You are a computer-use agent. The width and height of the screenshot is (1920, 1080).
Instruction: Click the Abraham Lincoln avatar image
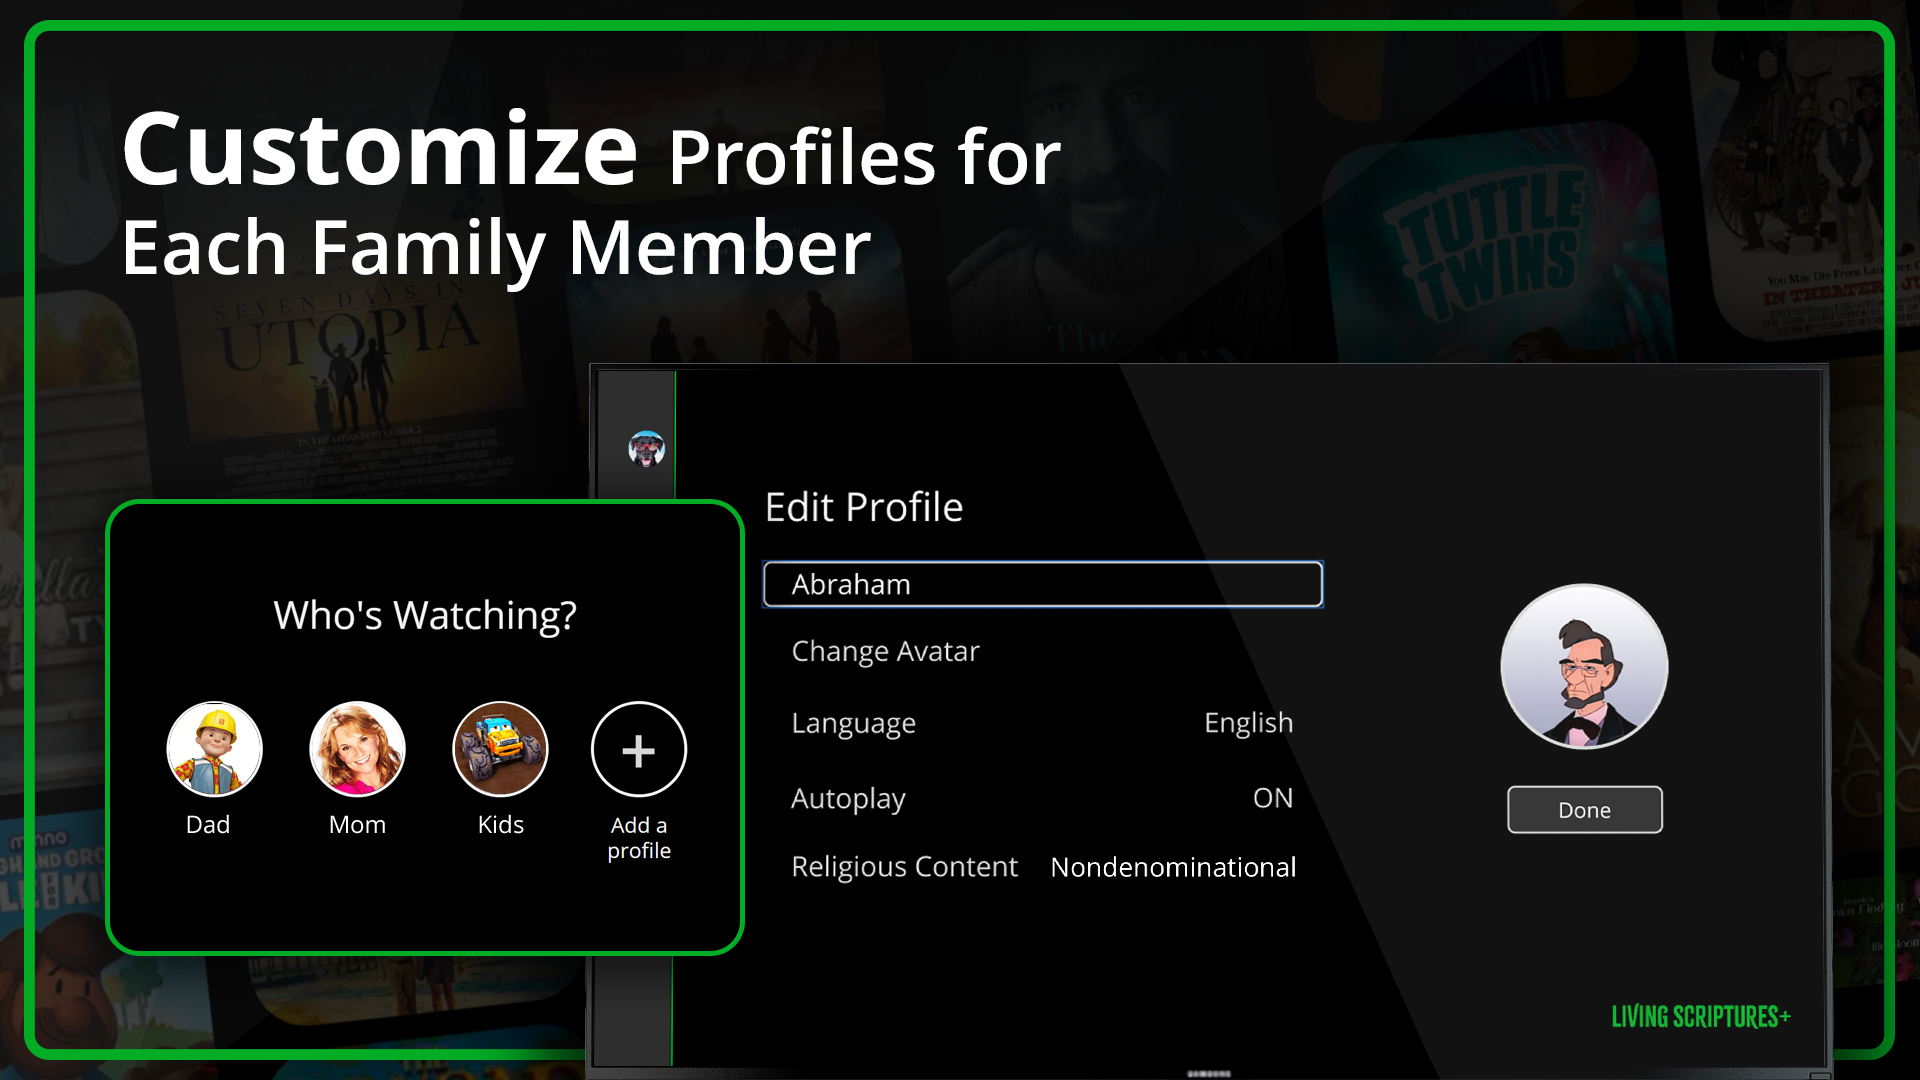coord(1584,667)
